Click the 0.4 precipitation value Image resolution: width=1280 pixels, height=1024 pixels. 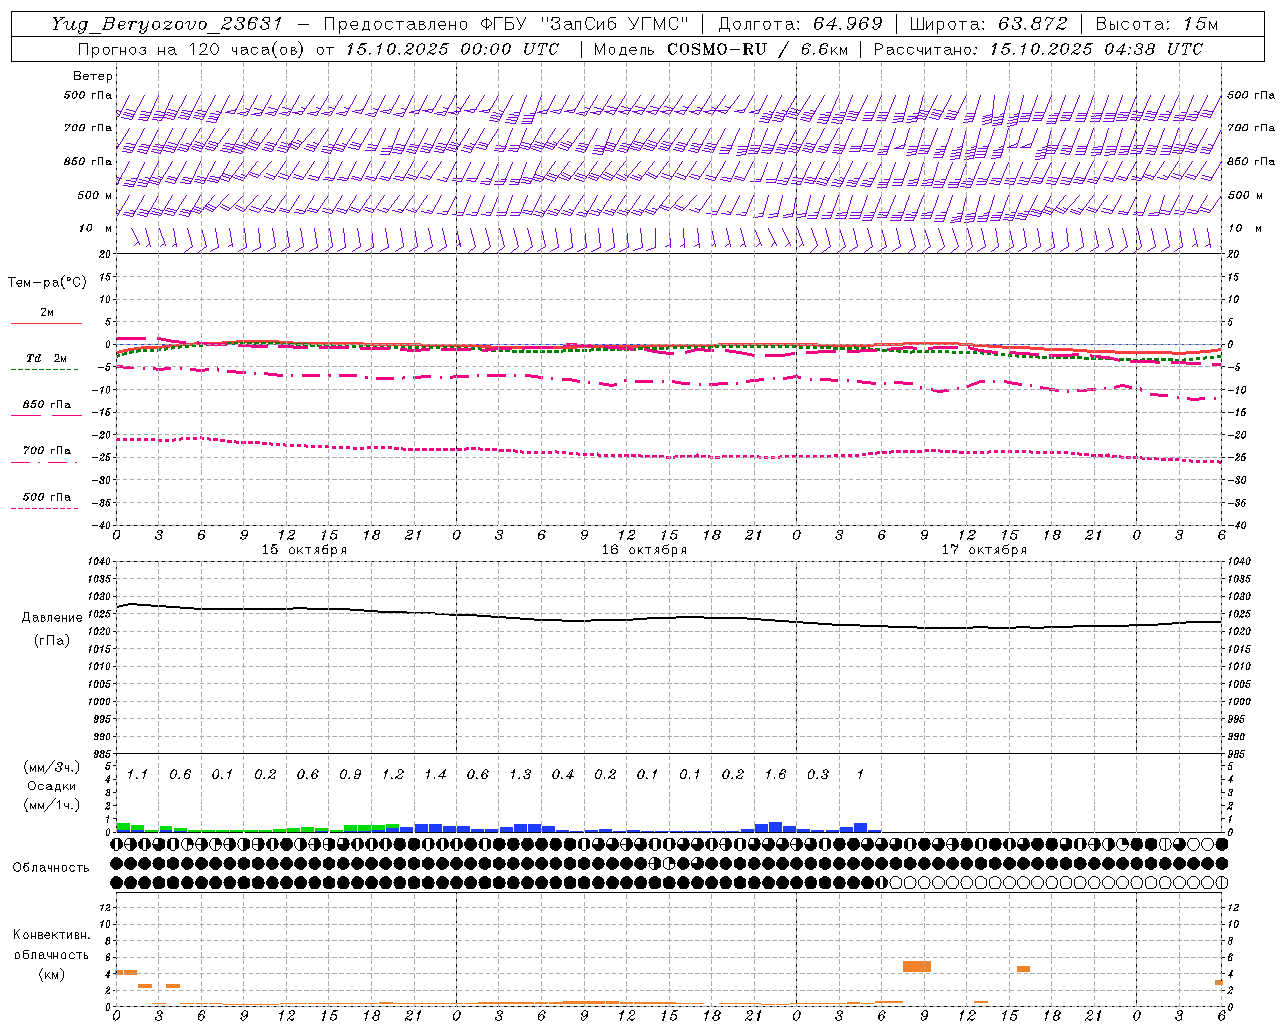coord(563,775)
